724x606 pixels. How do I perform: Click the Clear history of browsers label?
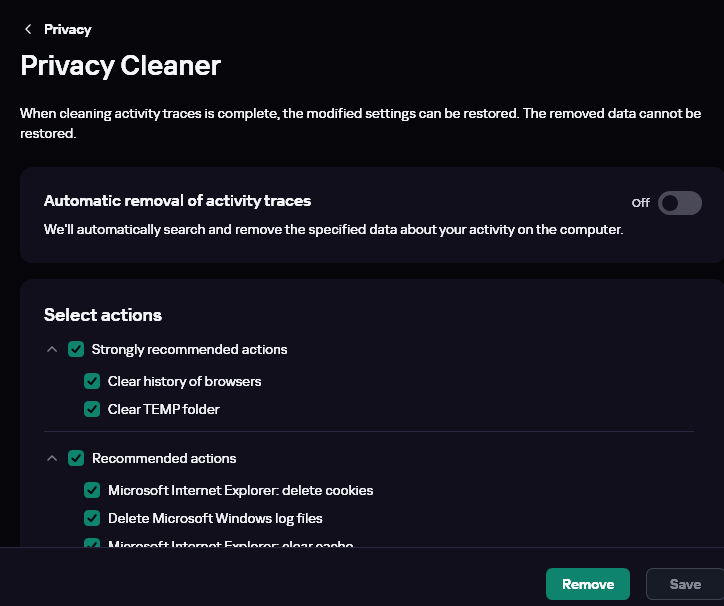pyautogui.click(x=184, y=381)
